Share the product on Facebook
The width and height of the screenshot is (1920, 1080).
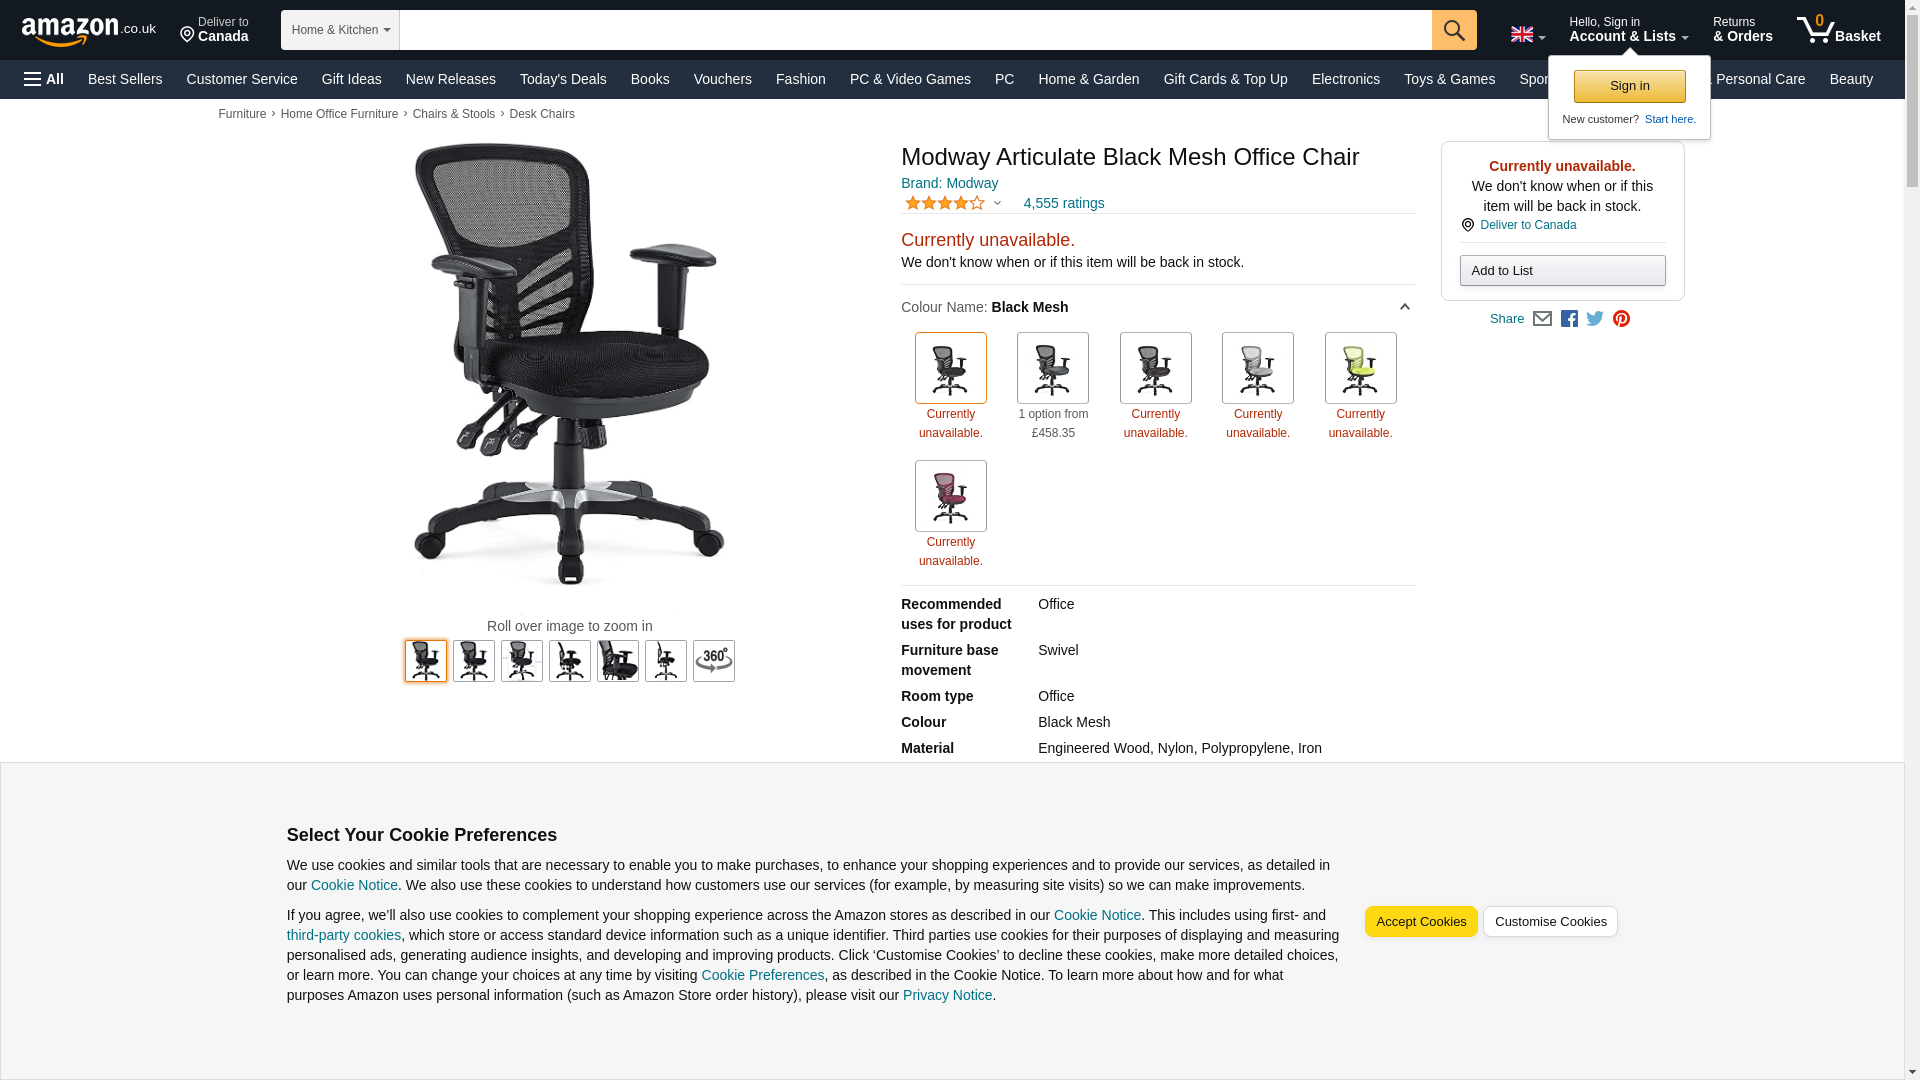[1569, 319]
